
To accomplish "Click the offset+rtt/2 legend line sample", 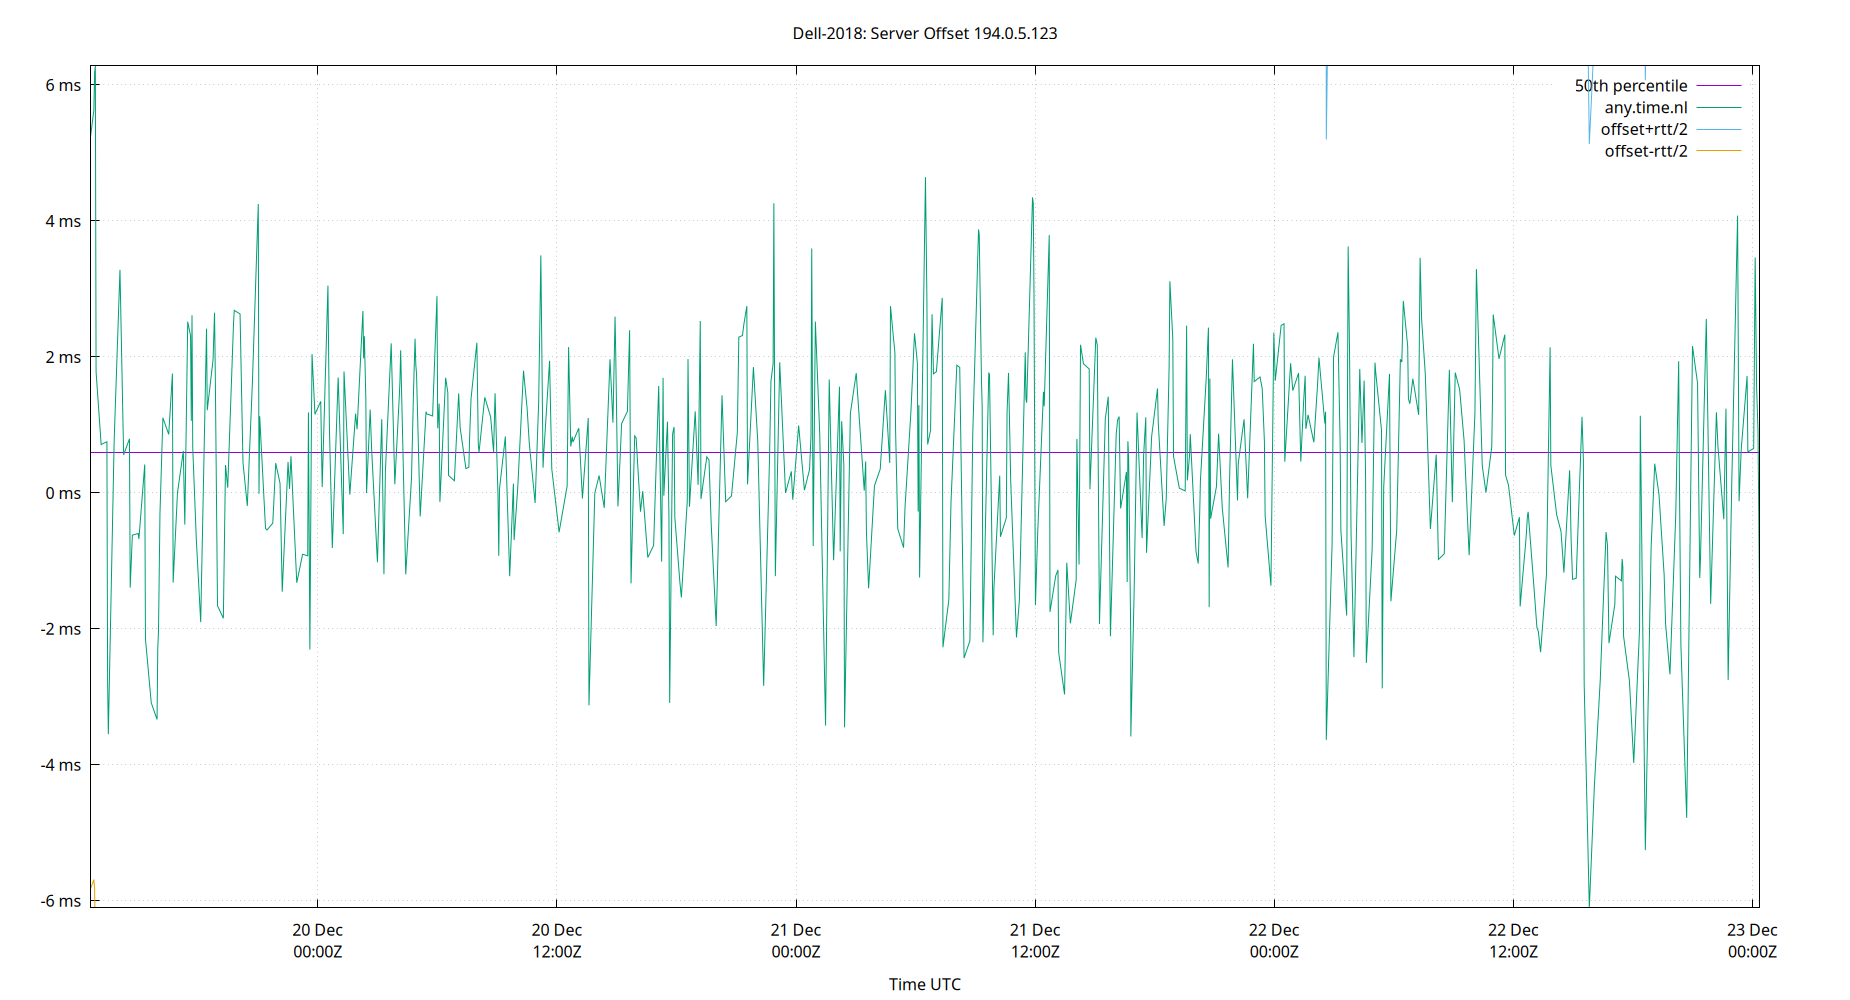I will pyautogui.click(x=1718, y=128).
